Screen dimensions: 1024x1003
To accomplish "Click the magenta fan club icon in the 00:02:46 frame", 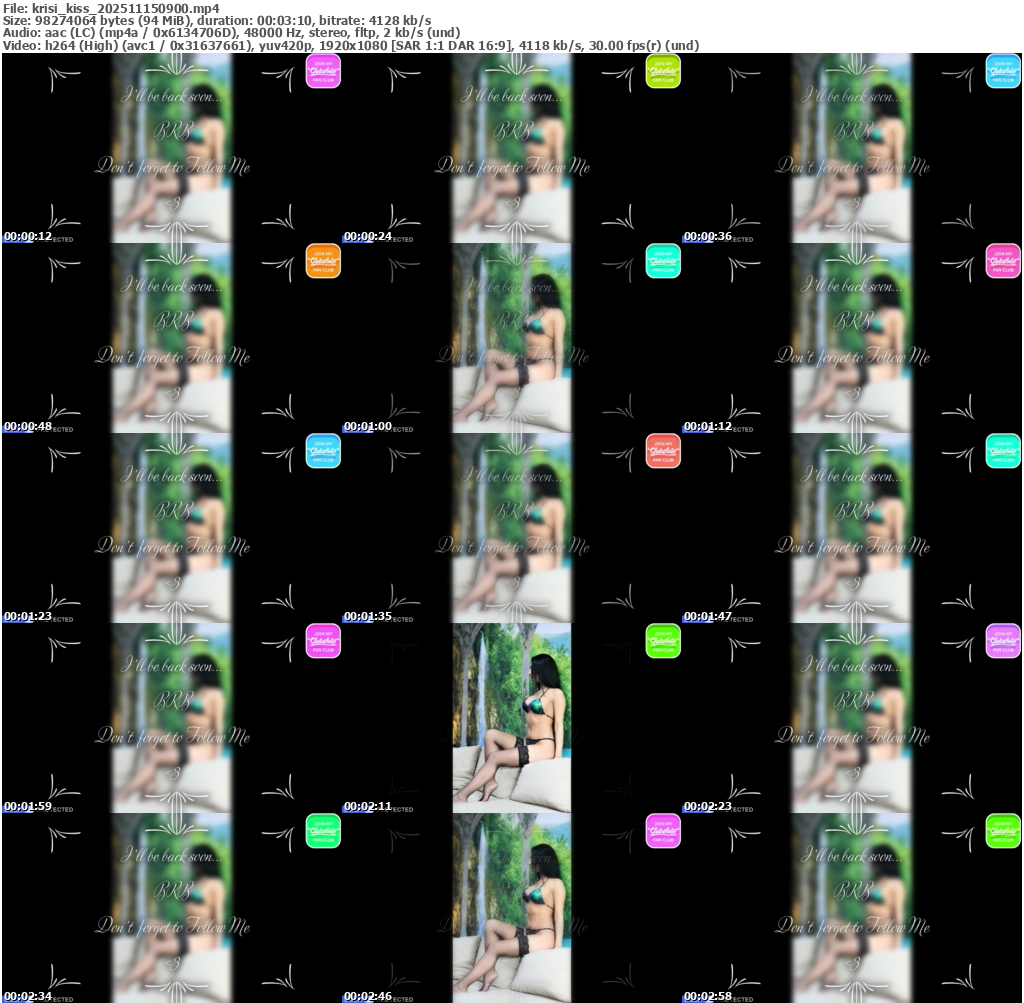I will point(663,831).
